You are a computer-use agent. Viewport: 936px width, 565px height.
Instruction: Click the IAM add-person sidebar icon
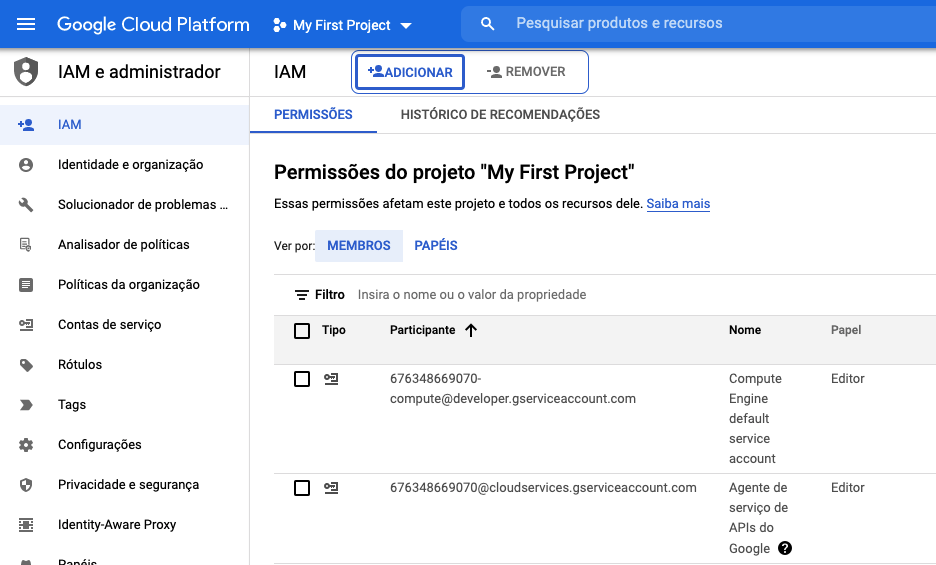coord(26,125)
